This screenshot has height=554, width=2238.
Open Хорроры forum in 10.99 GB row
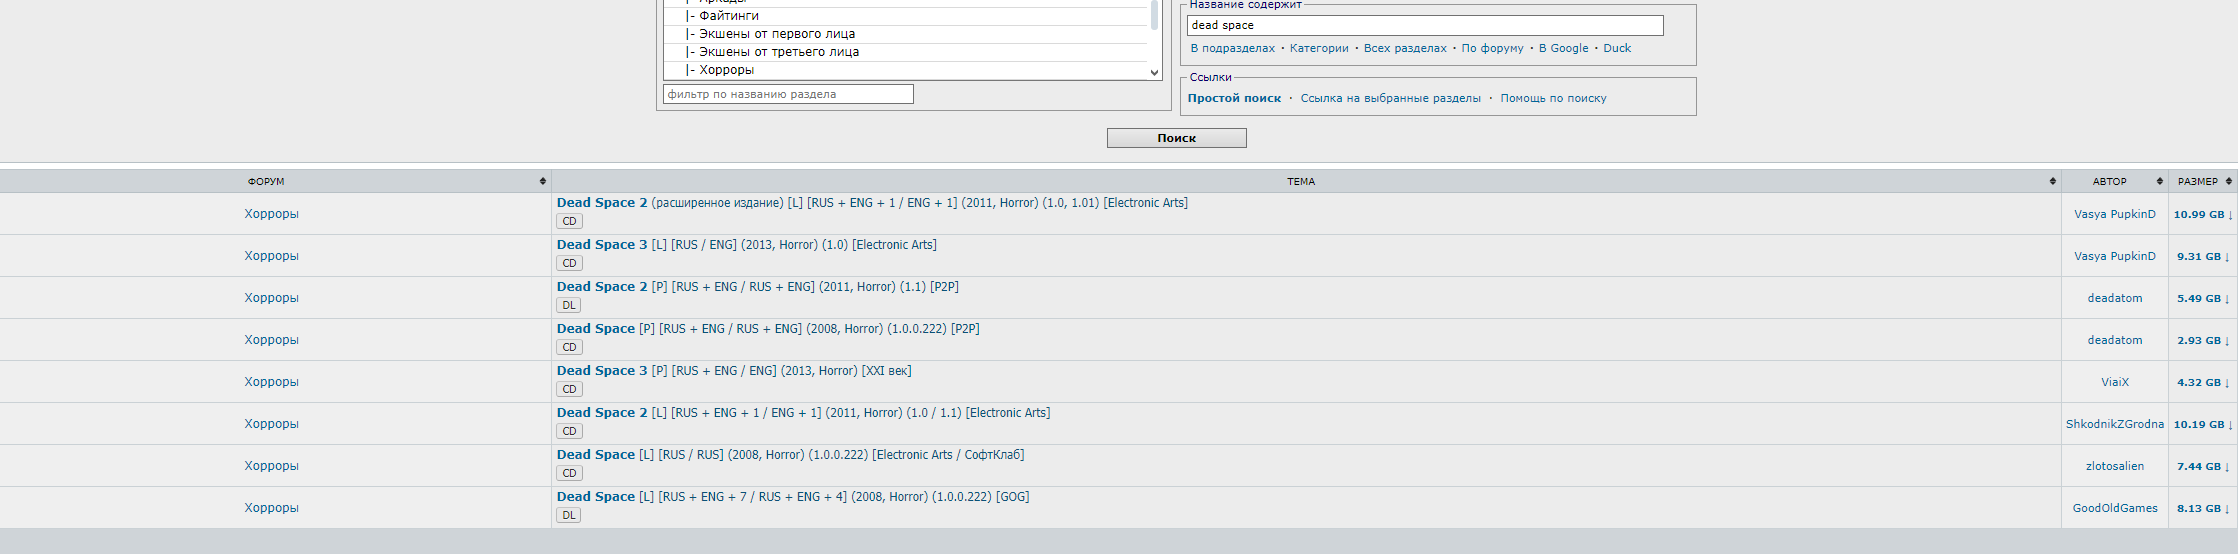[x=271, y=214]
